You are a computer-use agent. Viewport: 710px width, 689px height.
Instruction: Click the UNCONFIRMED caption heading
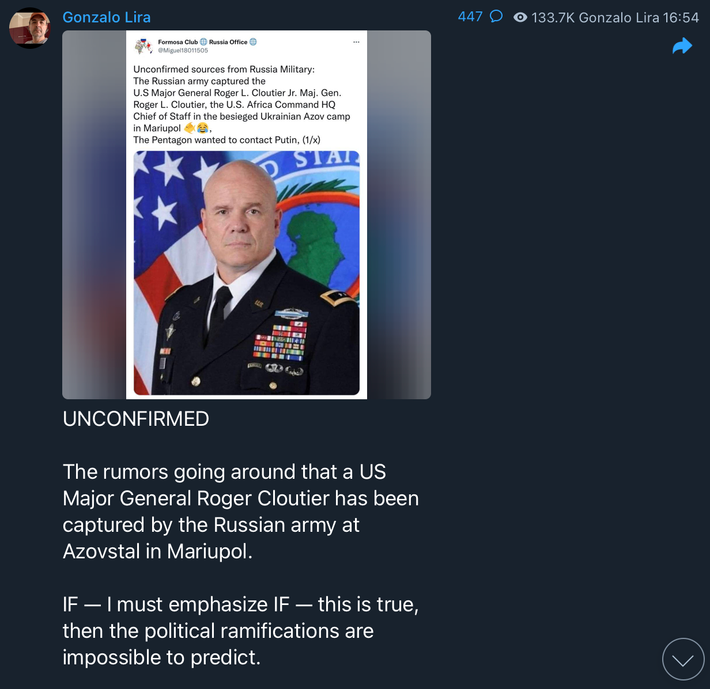click(136, 419)
